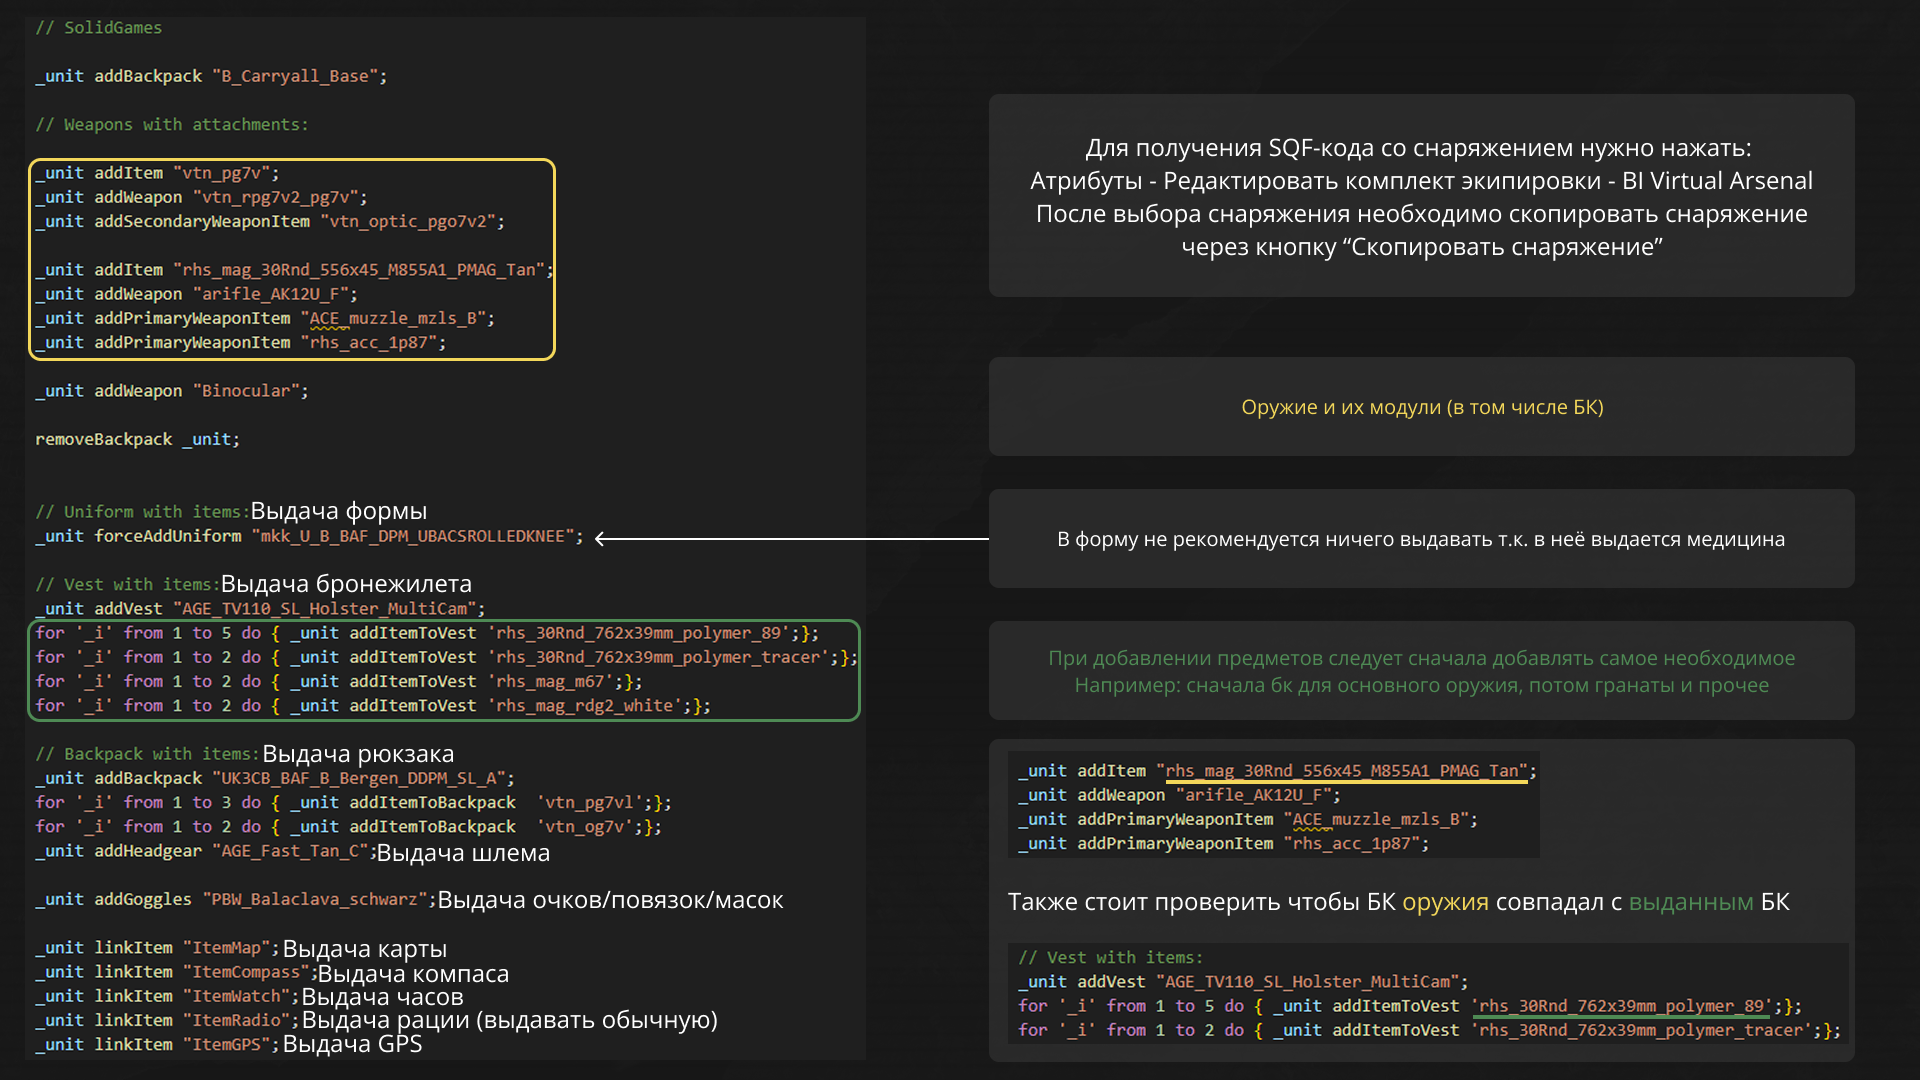Click the "Выдача часов" annotation
Screen dimensions: 1920x1080
(x=382, y=997)
